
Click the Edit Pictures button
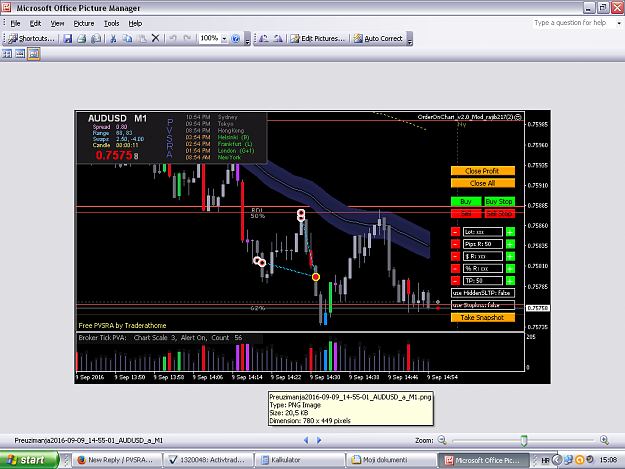tap(317, 38)
